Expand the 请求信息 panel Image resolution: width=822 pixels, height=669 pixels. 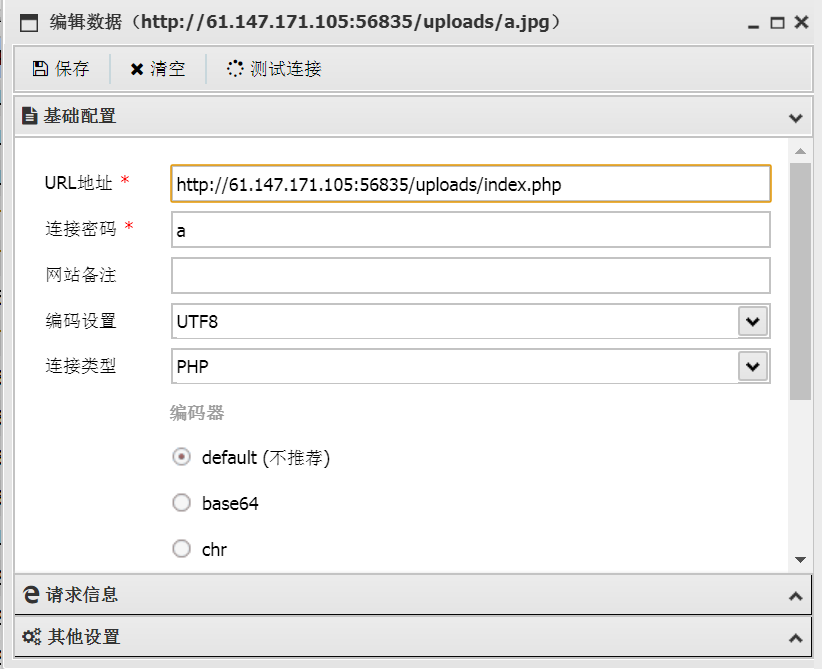(796, 596)
